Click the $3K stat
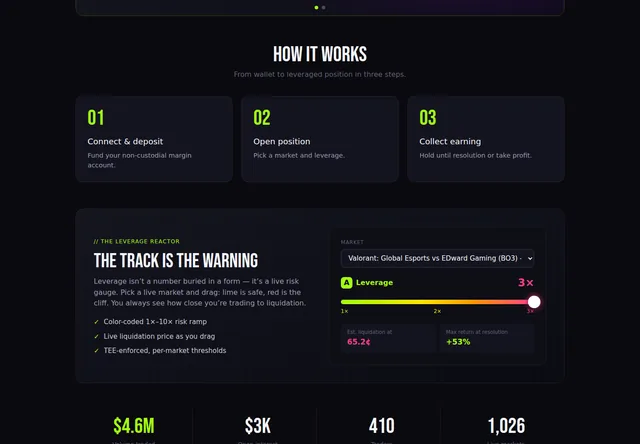Viewport: 640px width, 444px height. pyautogui.click(x=258, y=426)
